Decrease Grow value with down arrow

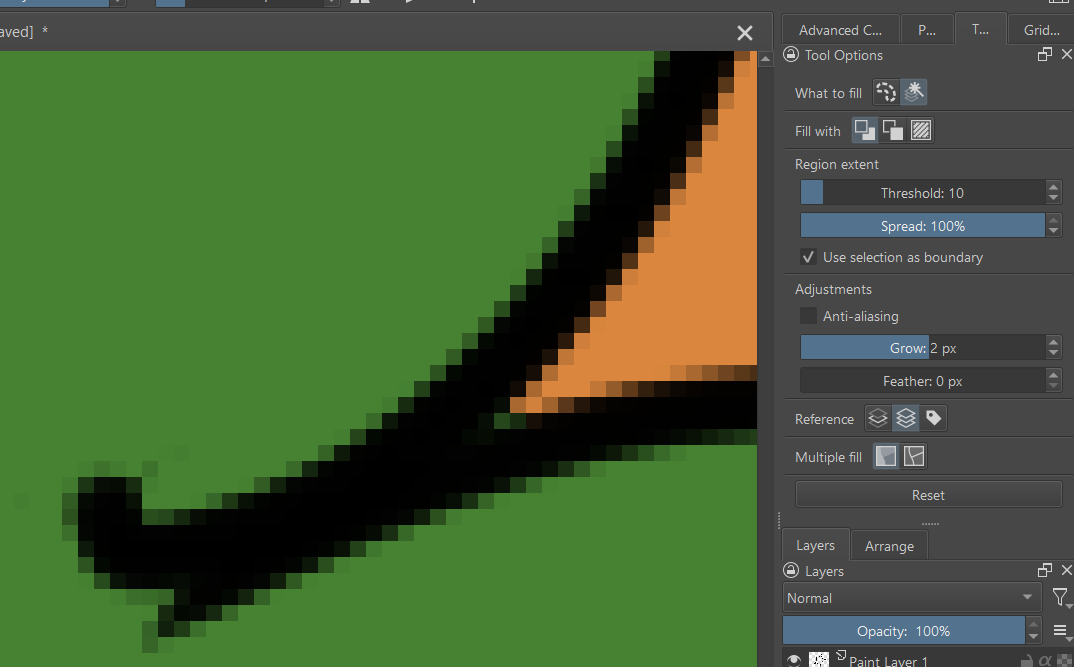coord(1053,353)
